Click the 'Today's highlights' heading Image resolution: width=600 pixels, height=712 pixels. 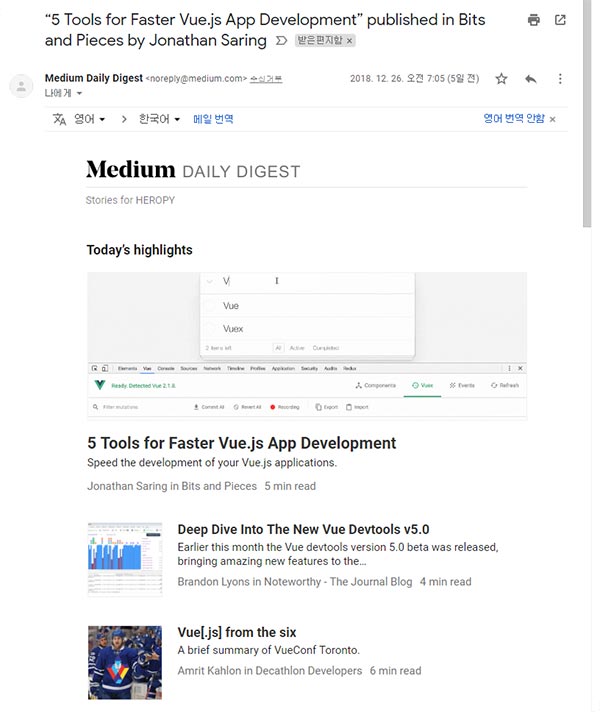pyautogui.click(x=139, y=250)
